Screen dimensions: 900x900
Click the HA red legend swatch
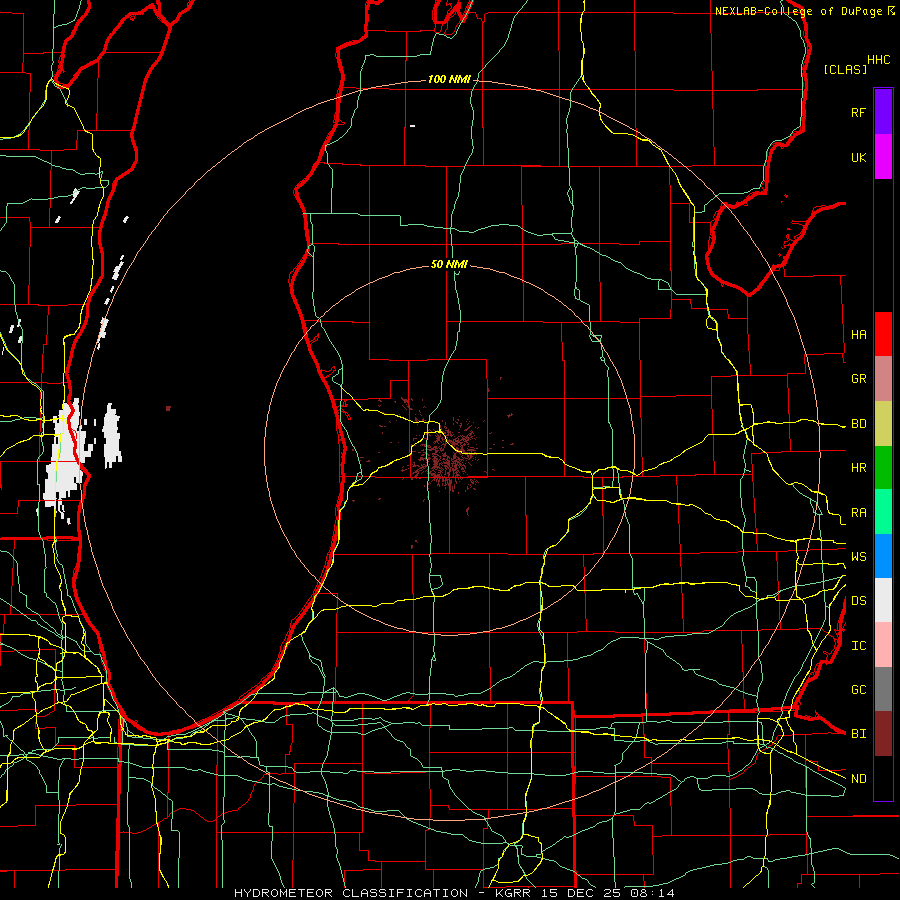tap(883, 334)
